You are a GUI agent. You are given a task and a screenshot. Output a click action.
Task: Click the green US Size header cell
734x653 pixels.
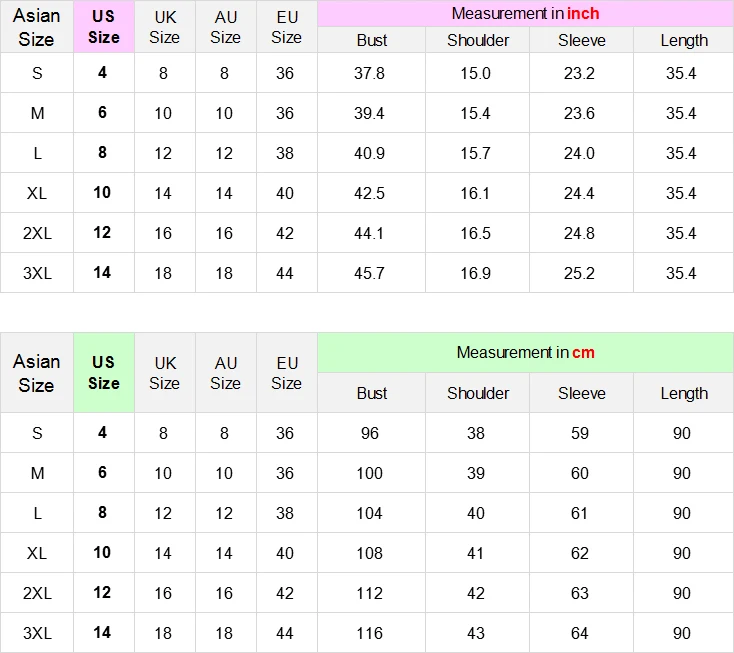tap(104, 373)
